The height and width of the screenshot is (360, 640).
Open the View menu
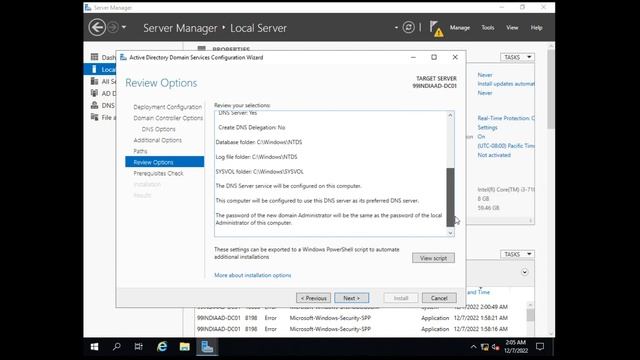(x=512, y=27)
